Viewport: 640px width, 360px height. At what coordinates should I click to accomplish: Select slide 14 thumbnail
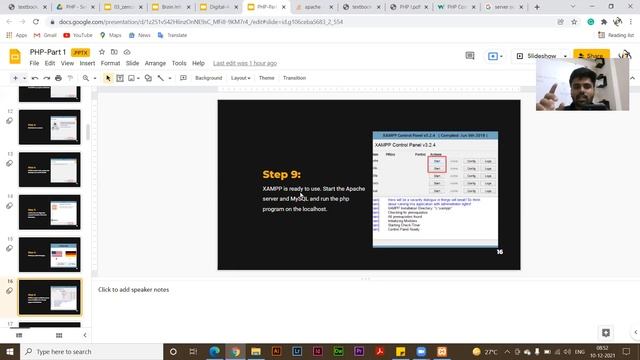pos(49,212)
